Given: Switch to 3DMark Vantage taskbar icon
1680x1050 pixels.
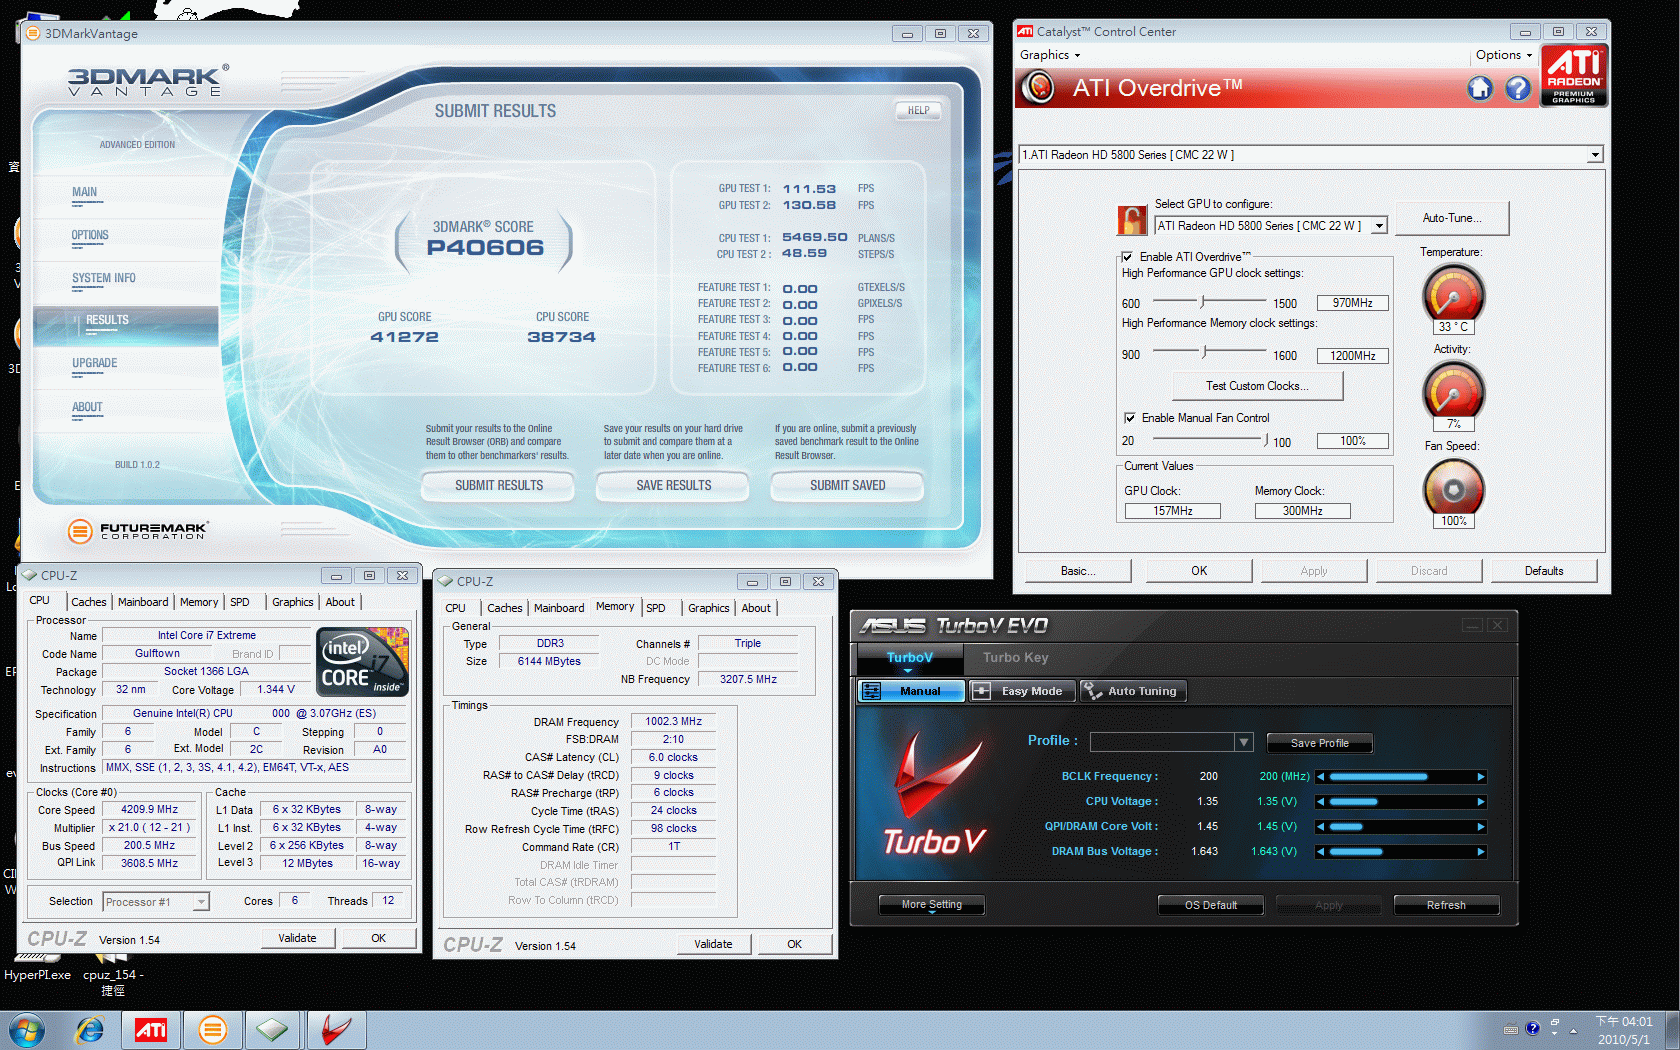Looking at the screenshot, I should 212,1030.
